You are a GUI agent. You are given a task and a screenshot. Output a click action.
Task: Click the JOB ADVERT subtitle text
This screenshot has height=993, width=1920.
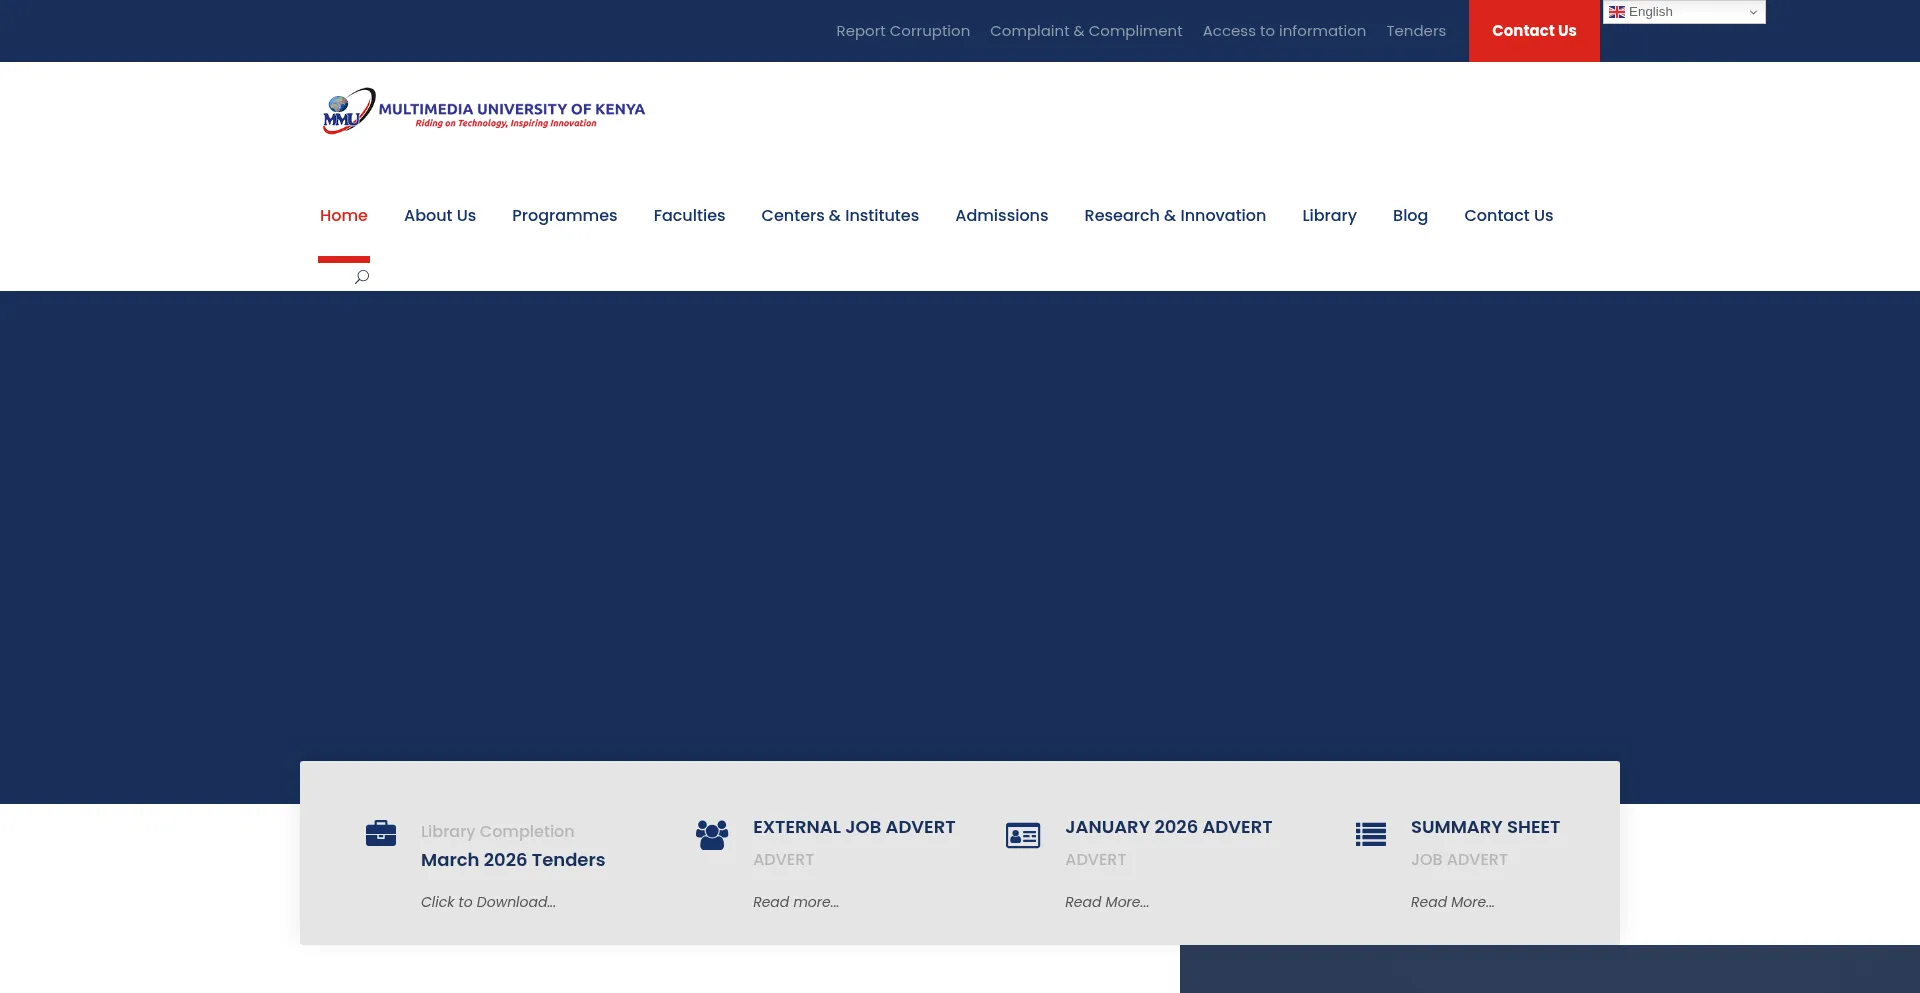pyautogui.click(x=1459, y=860)
